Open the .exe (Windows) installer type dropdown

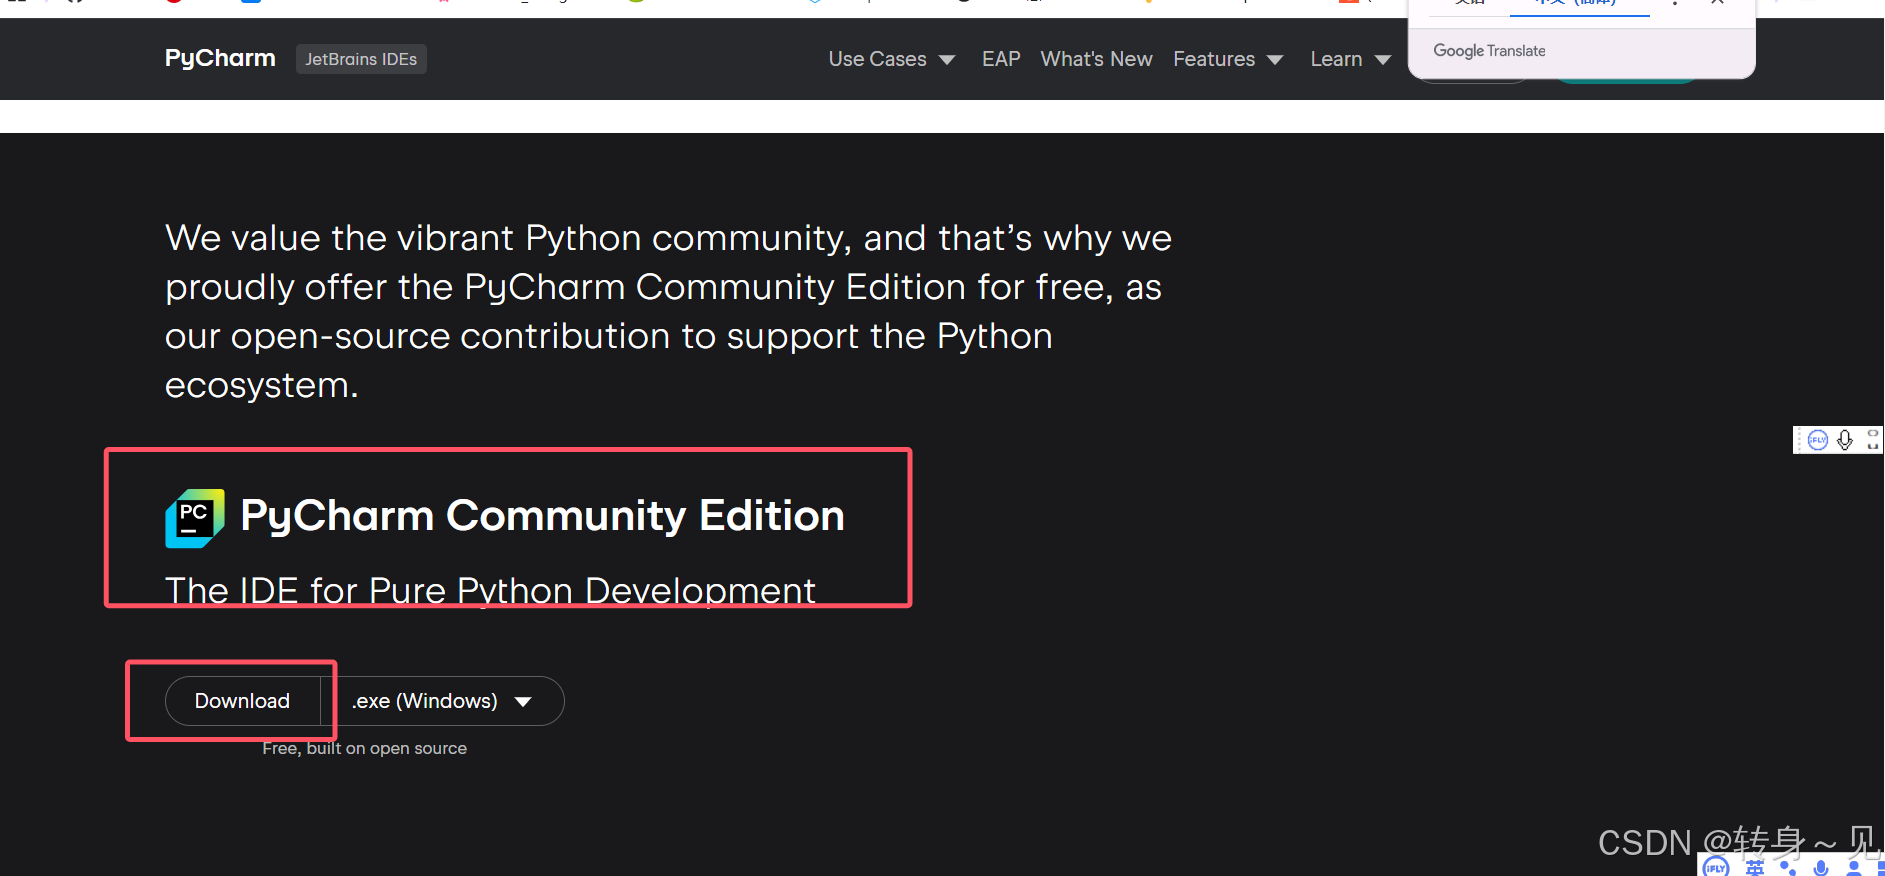tap(442, 701)
